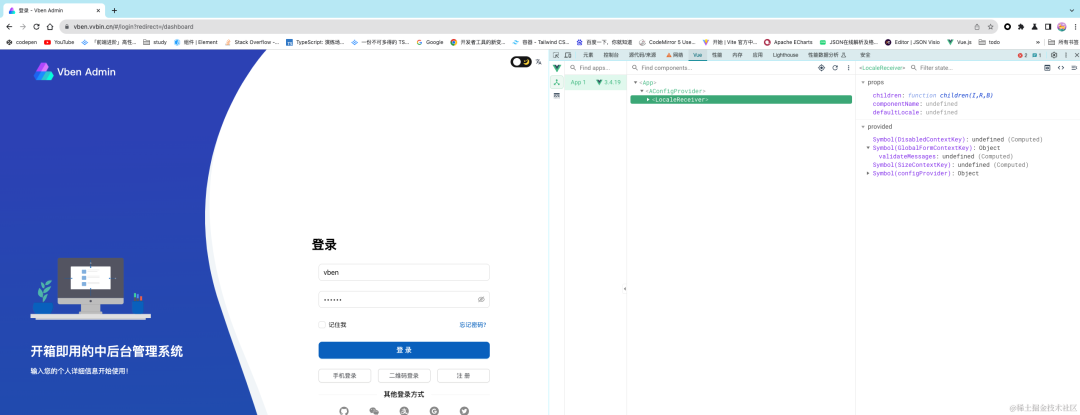Image resolution: width=1080 pixels, height=415 pixels.
Task: Click the WeChat login icon
Action: click(374, 411)
